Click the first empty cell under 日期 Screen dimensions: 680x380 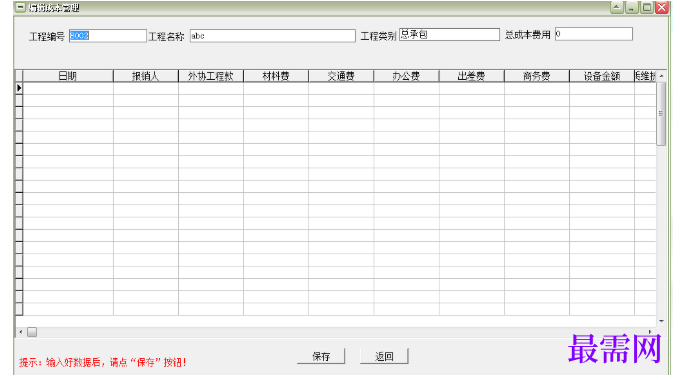click(x=68, y=88)
